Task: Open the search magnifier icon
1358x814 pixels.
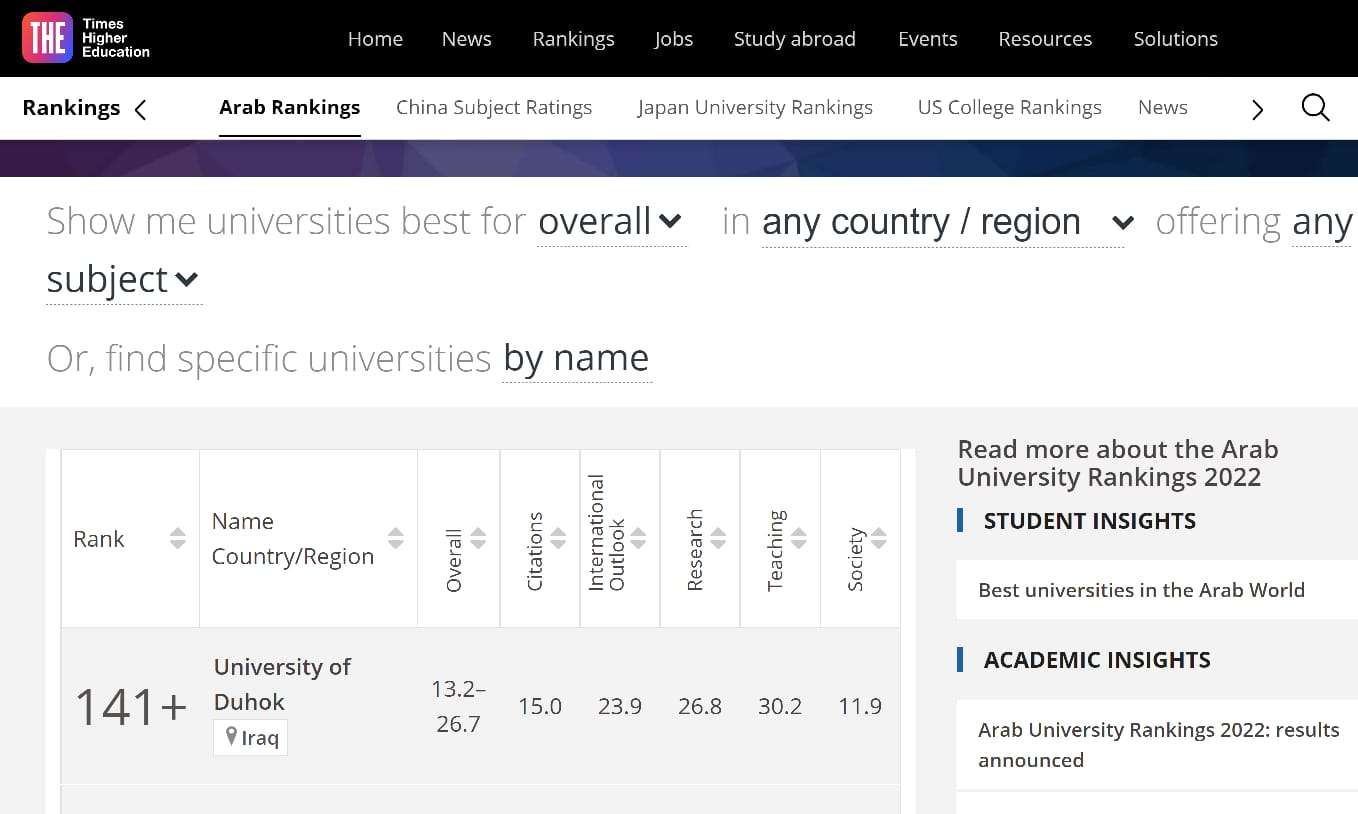Action: 1315,108
